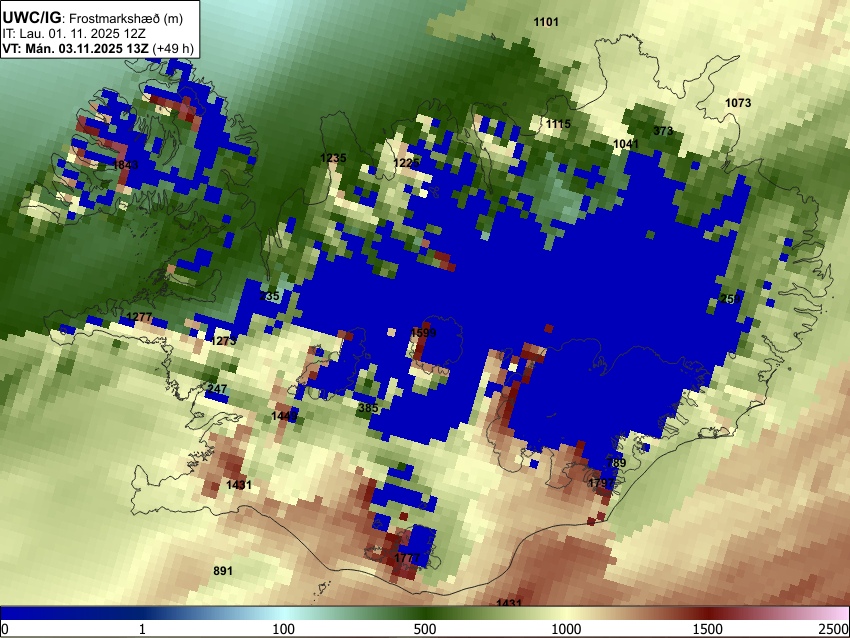Click the value 1273 on the map

click(x=223, y=341)
